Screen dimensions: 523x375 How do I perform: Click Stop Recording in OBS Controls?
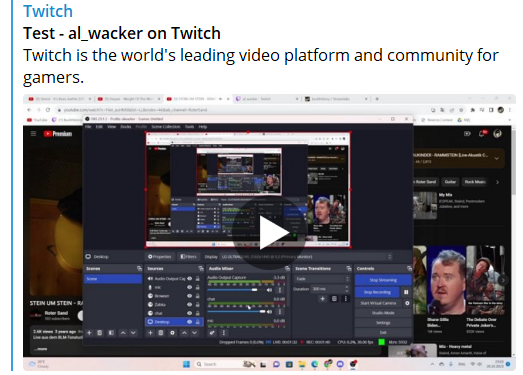[x=377, y=292]
